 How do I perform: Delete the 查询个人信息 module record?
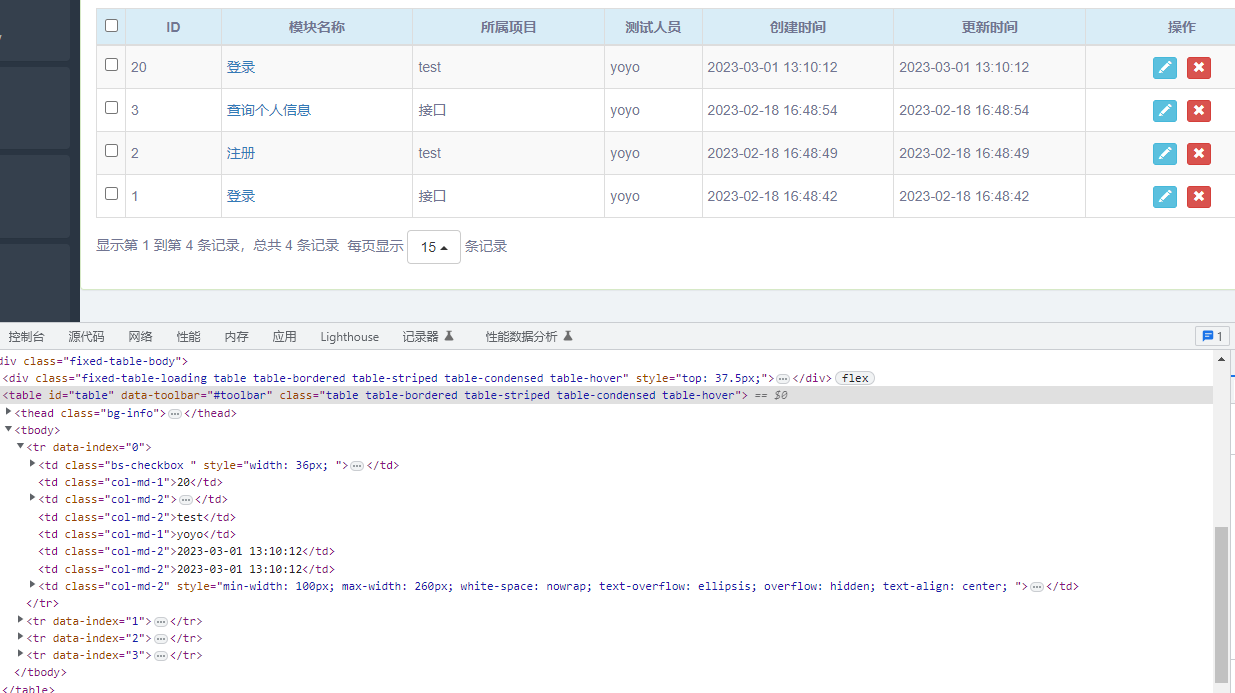pos(1198,110)
